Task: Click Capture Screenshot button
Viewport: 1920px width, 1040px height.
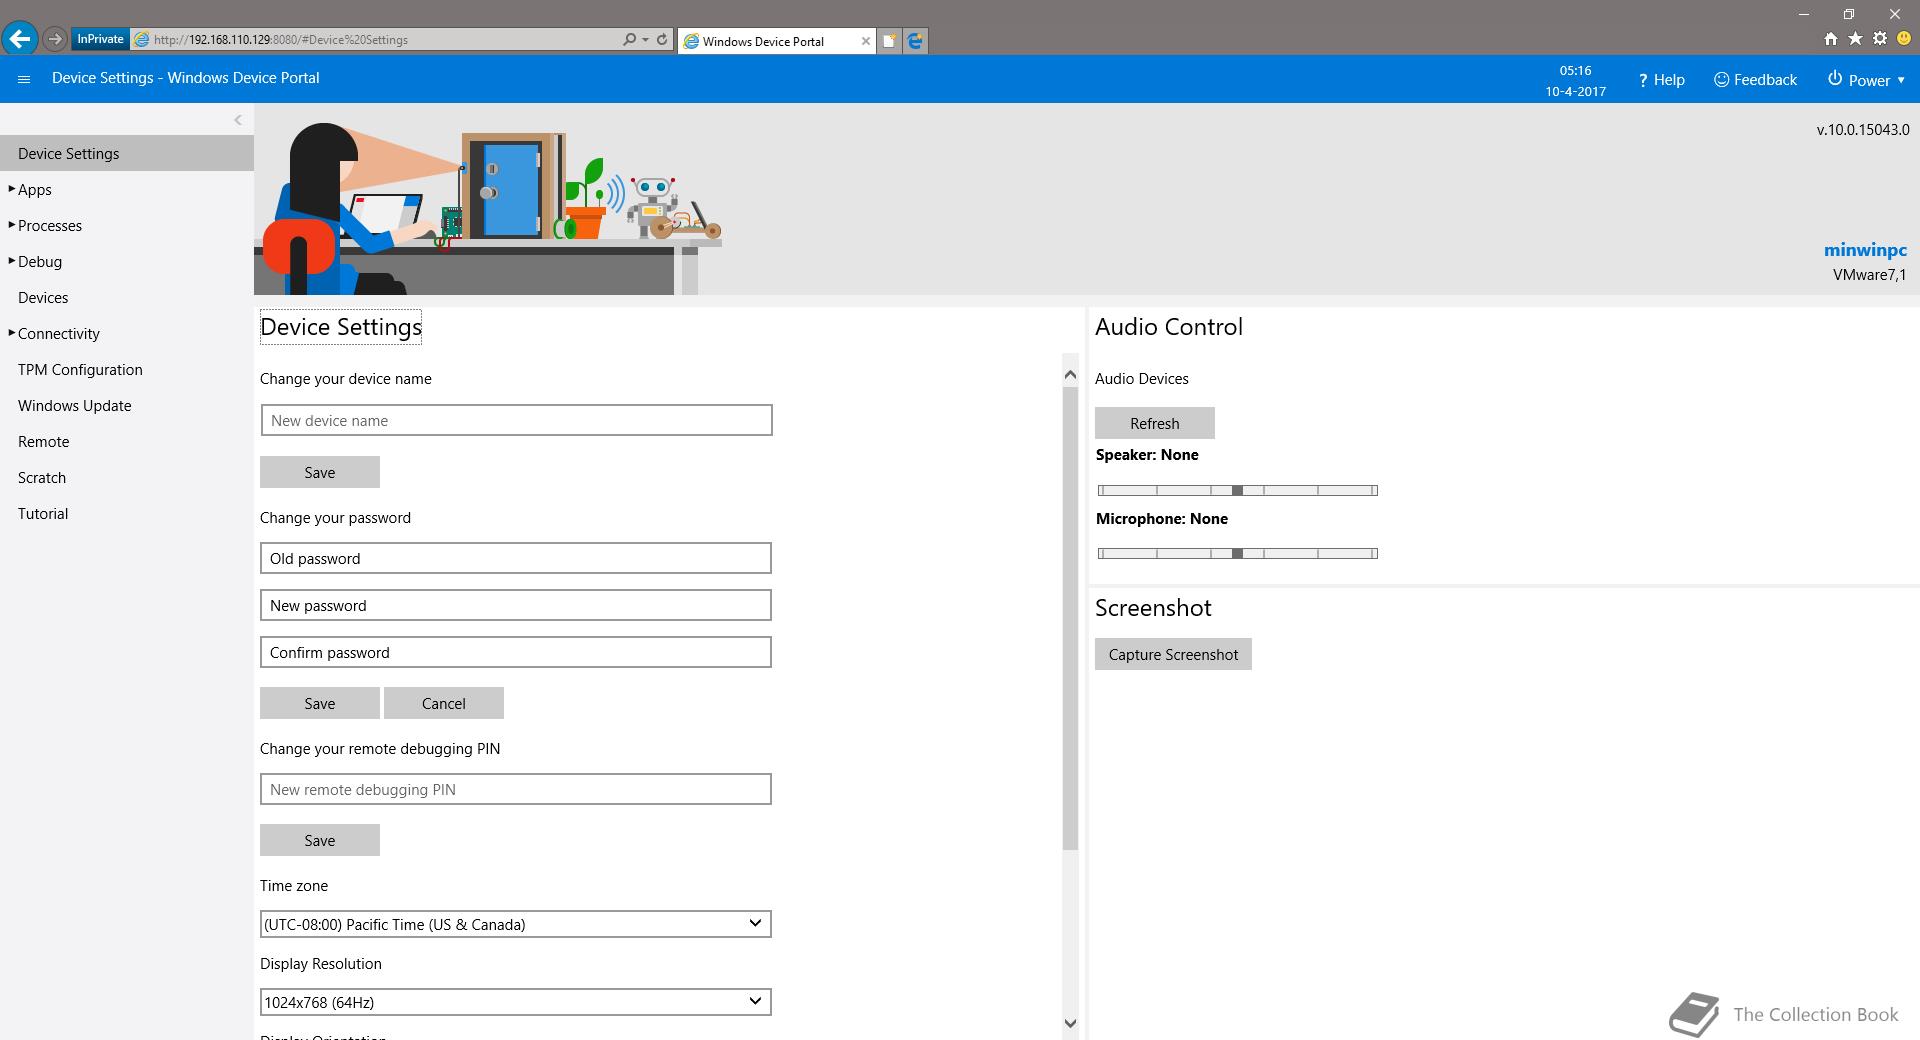Action: (x=1173, y=654)
